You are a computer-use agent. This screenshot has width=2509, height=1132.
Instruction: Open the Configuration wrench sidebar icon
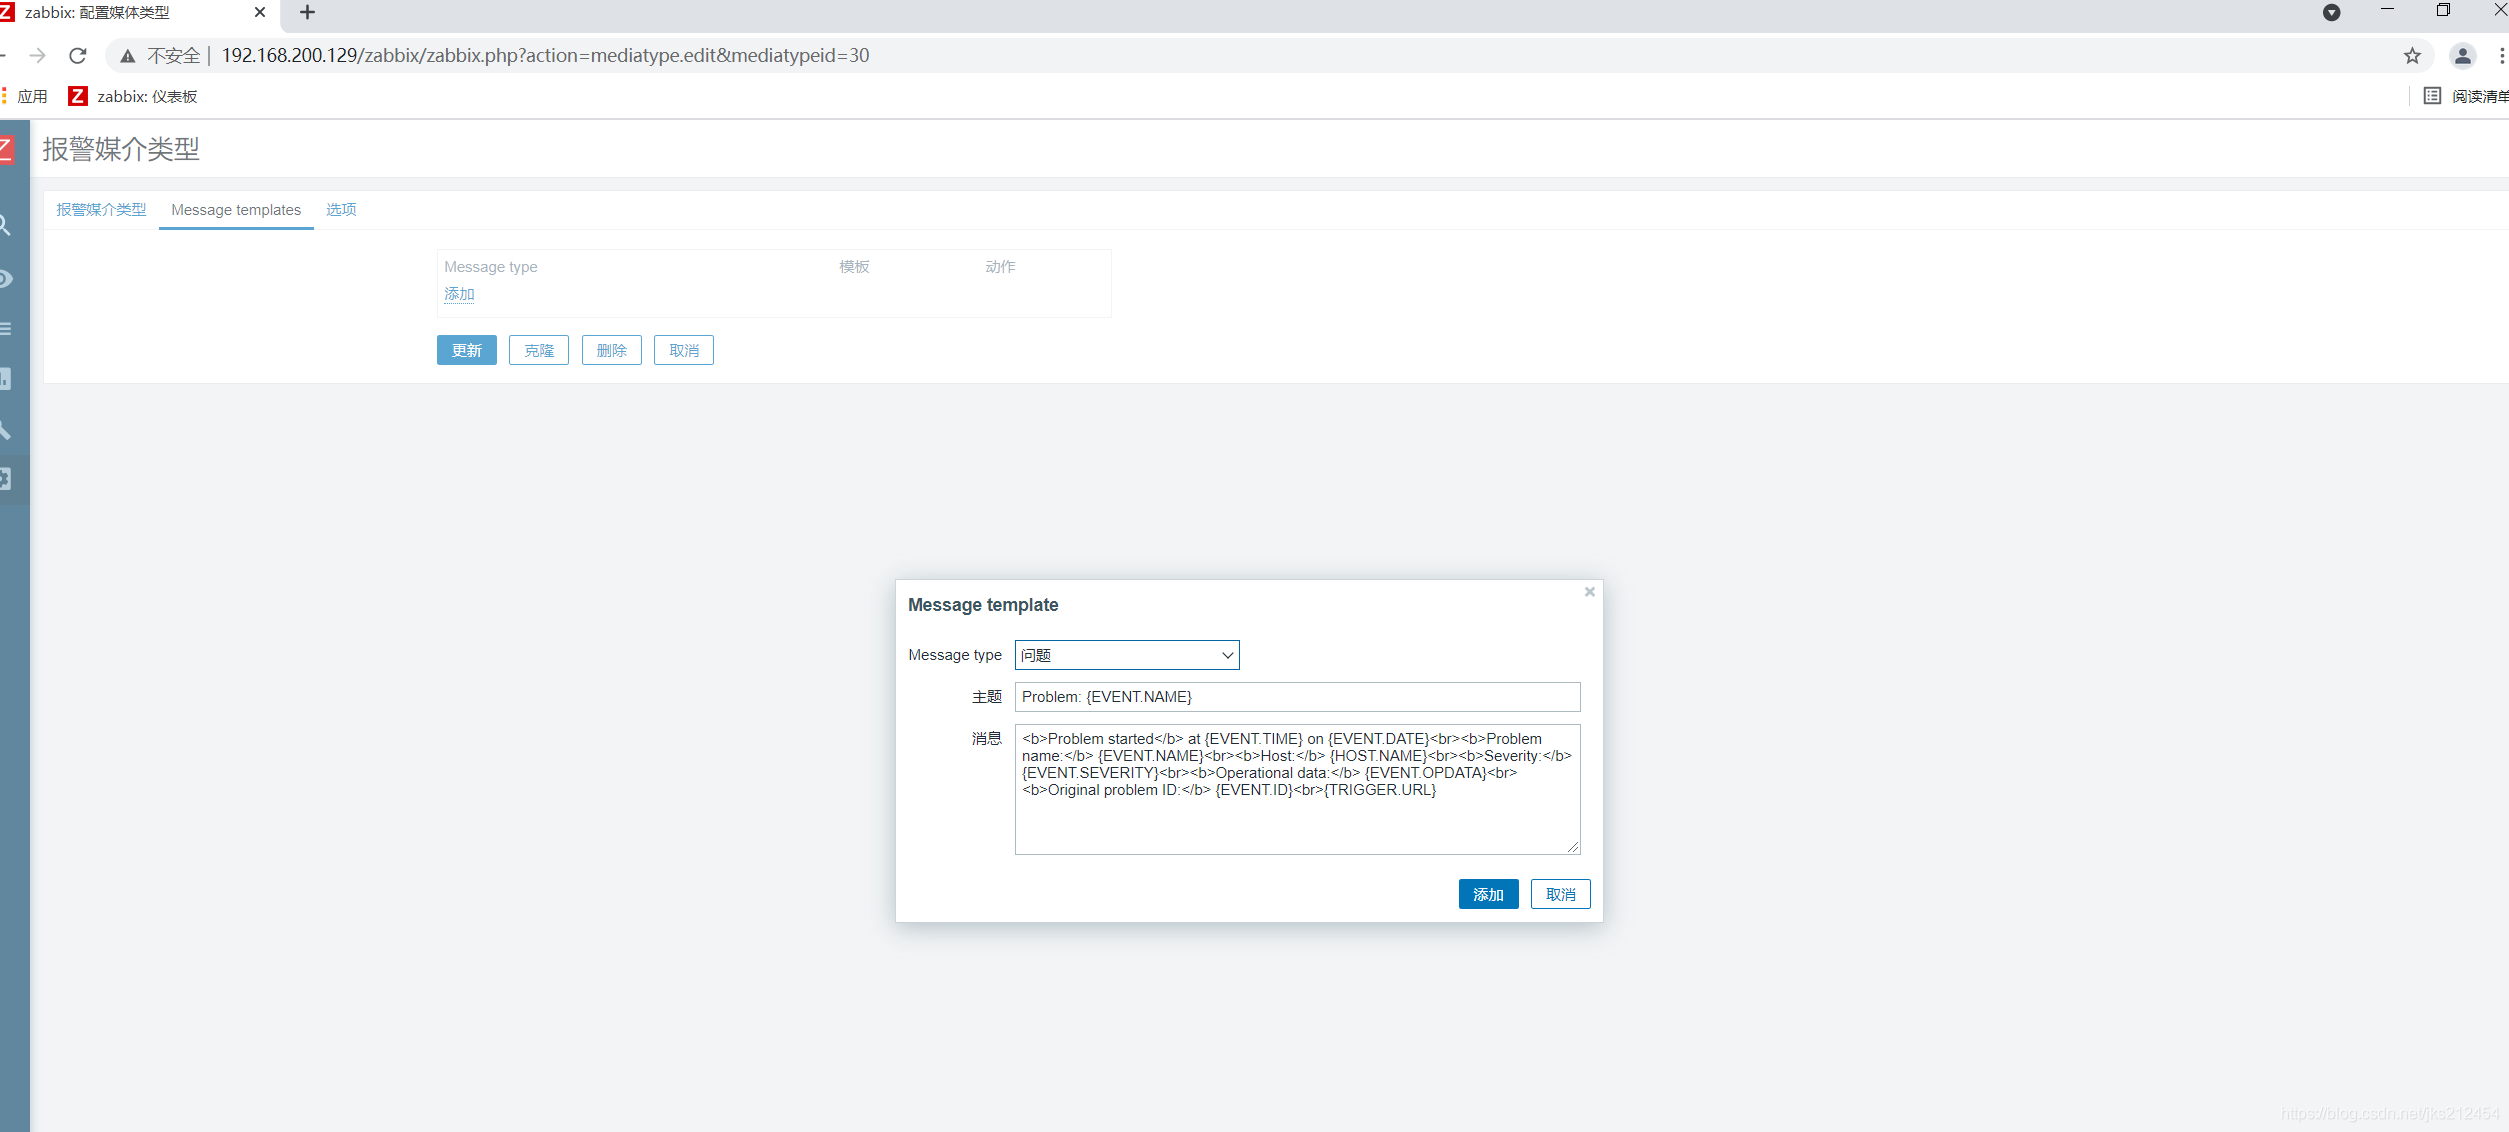[6, 430]
